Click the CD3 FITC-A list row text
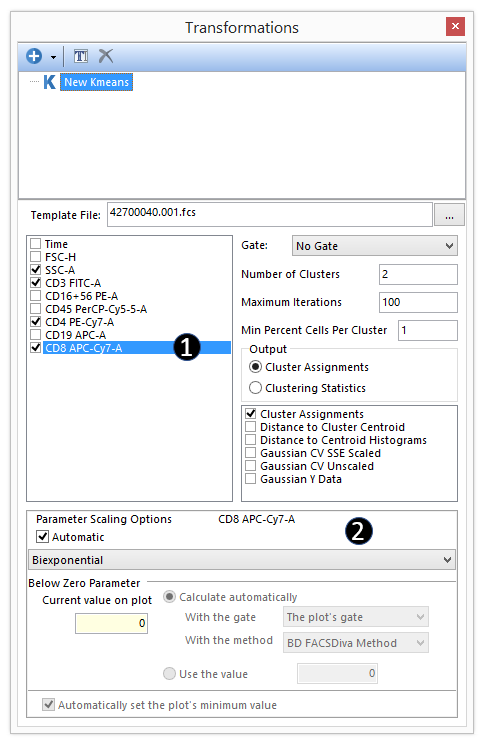This screenshot has height=746, width=488. coord(73,283)
